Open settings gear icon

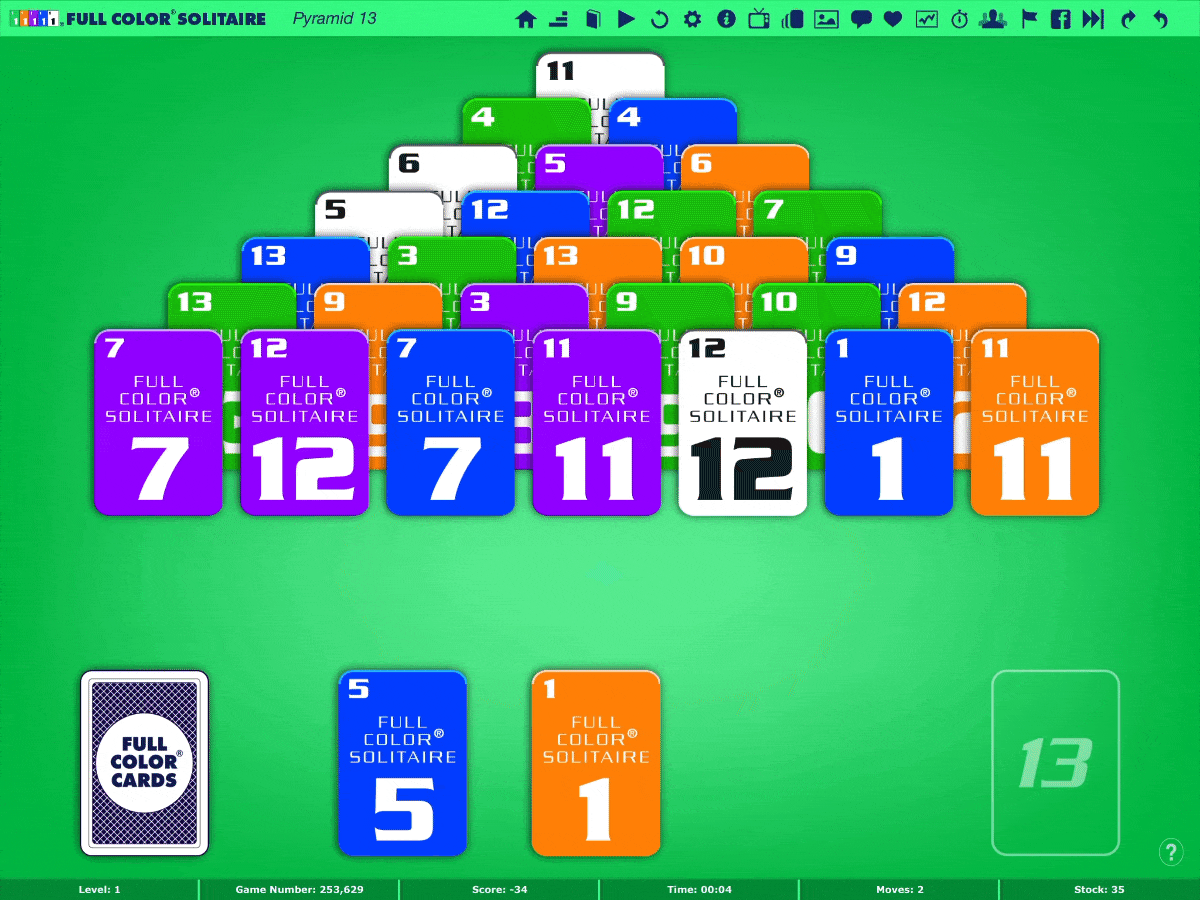(x=692, y=18)
